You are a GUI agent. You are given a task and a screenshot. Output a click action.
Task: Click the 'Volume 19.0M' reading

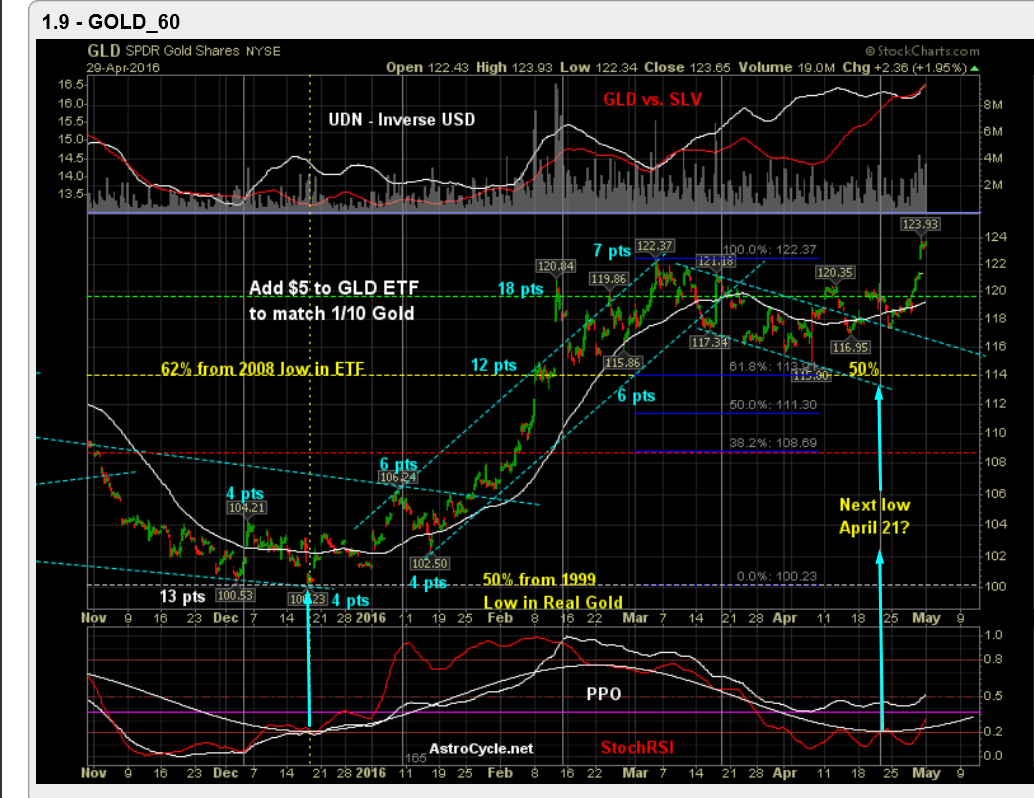click(786, 67)
